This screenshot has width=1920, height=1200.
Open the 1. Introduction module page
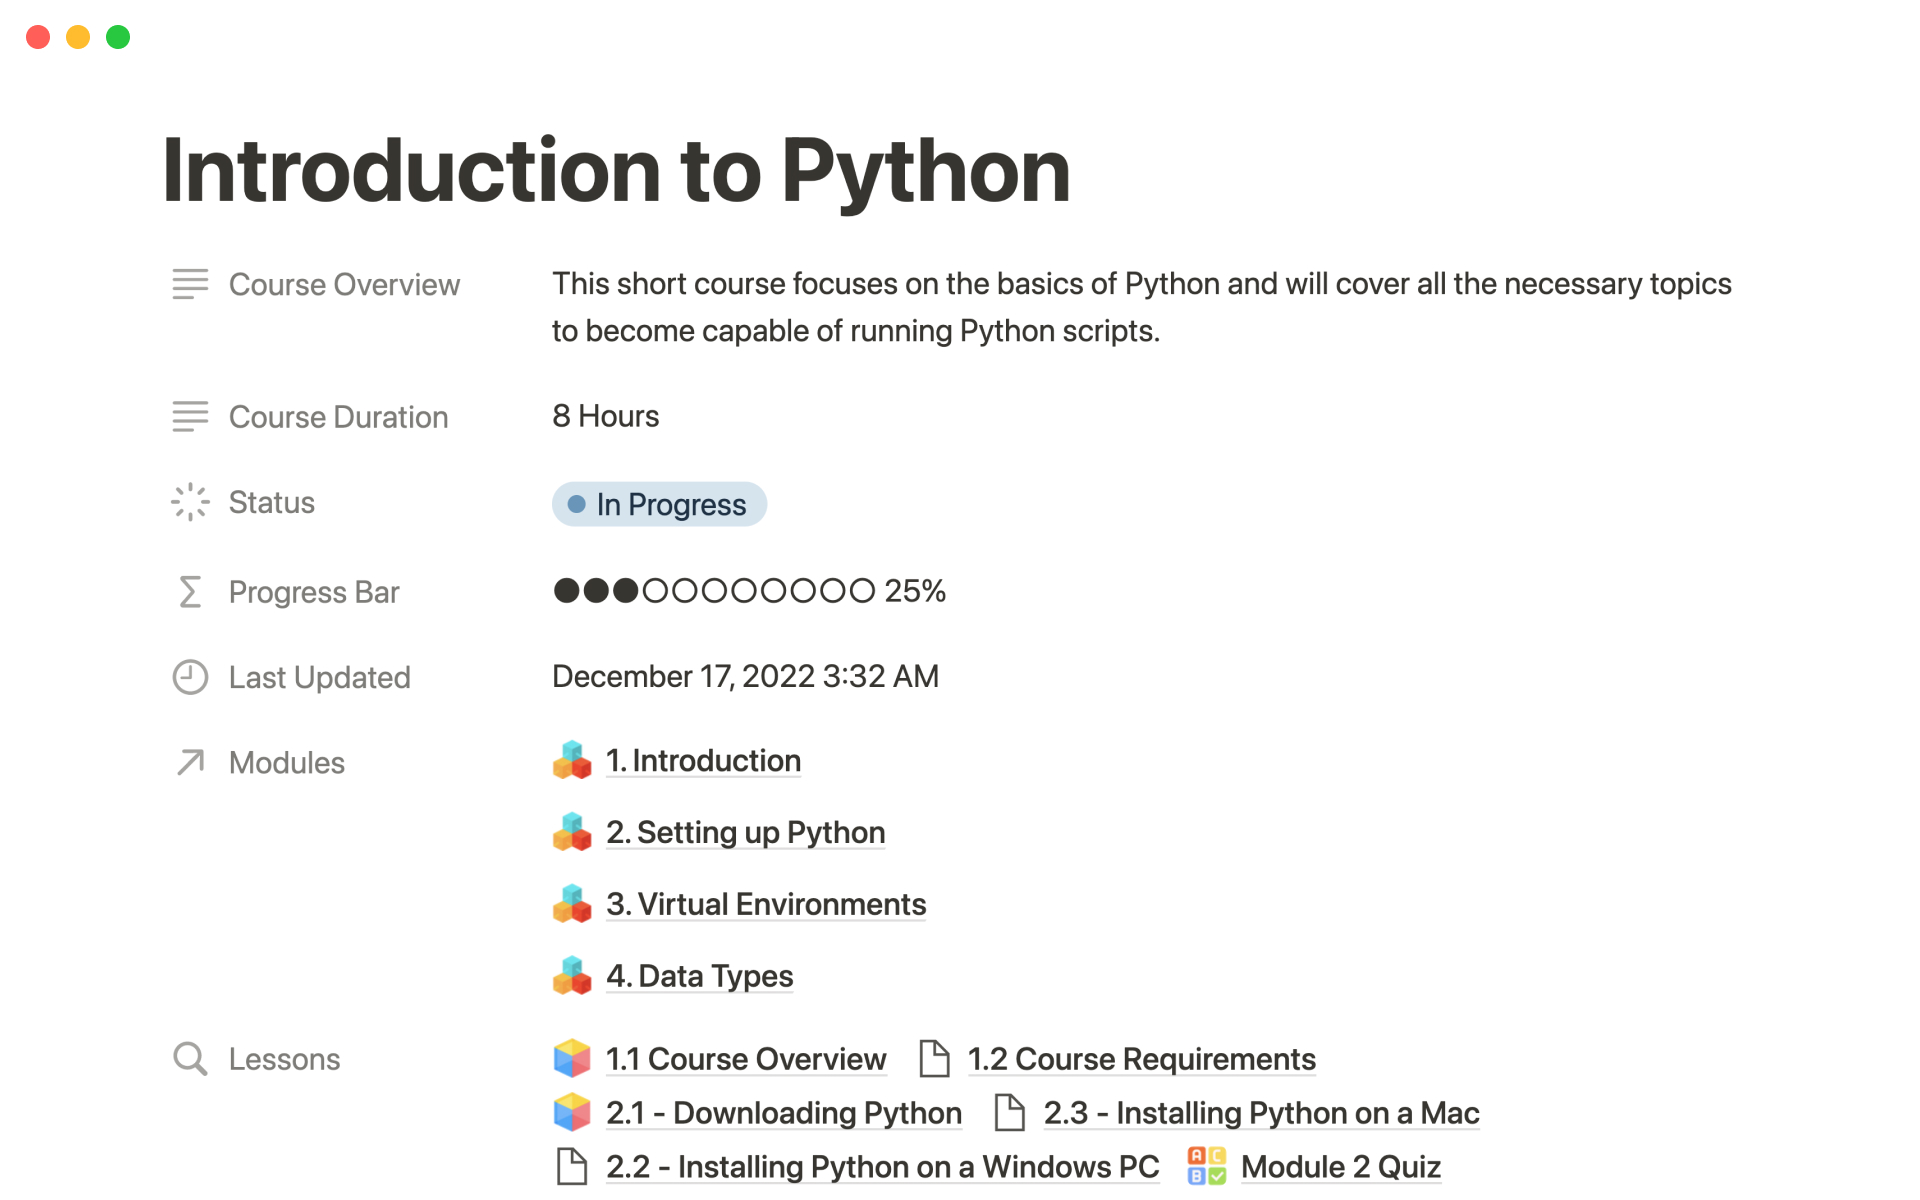coord(703,761)
